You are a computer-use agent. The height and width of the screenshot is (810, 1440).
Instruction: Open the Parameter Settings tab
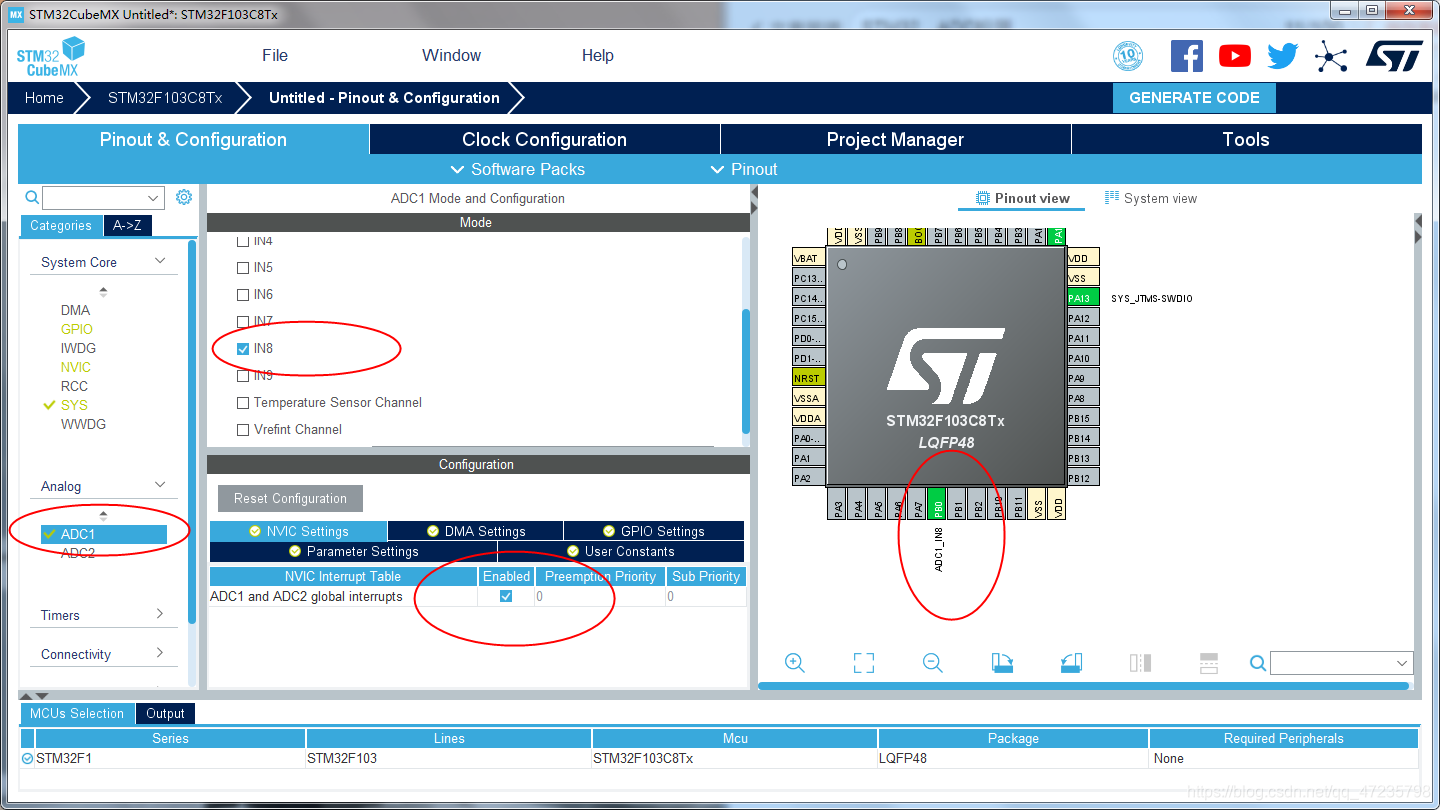tap(353, 551)
